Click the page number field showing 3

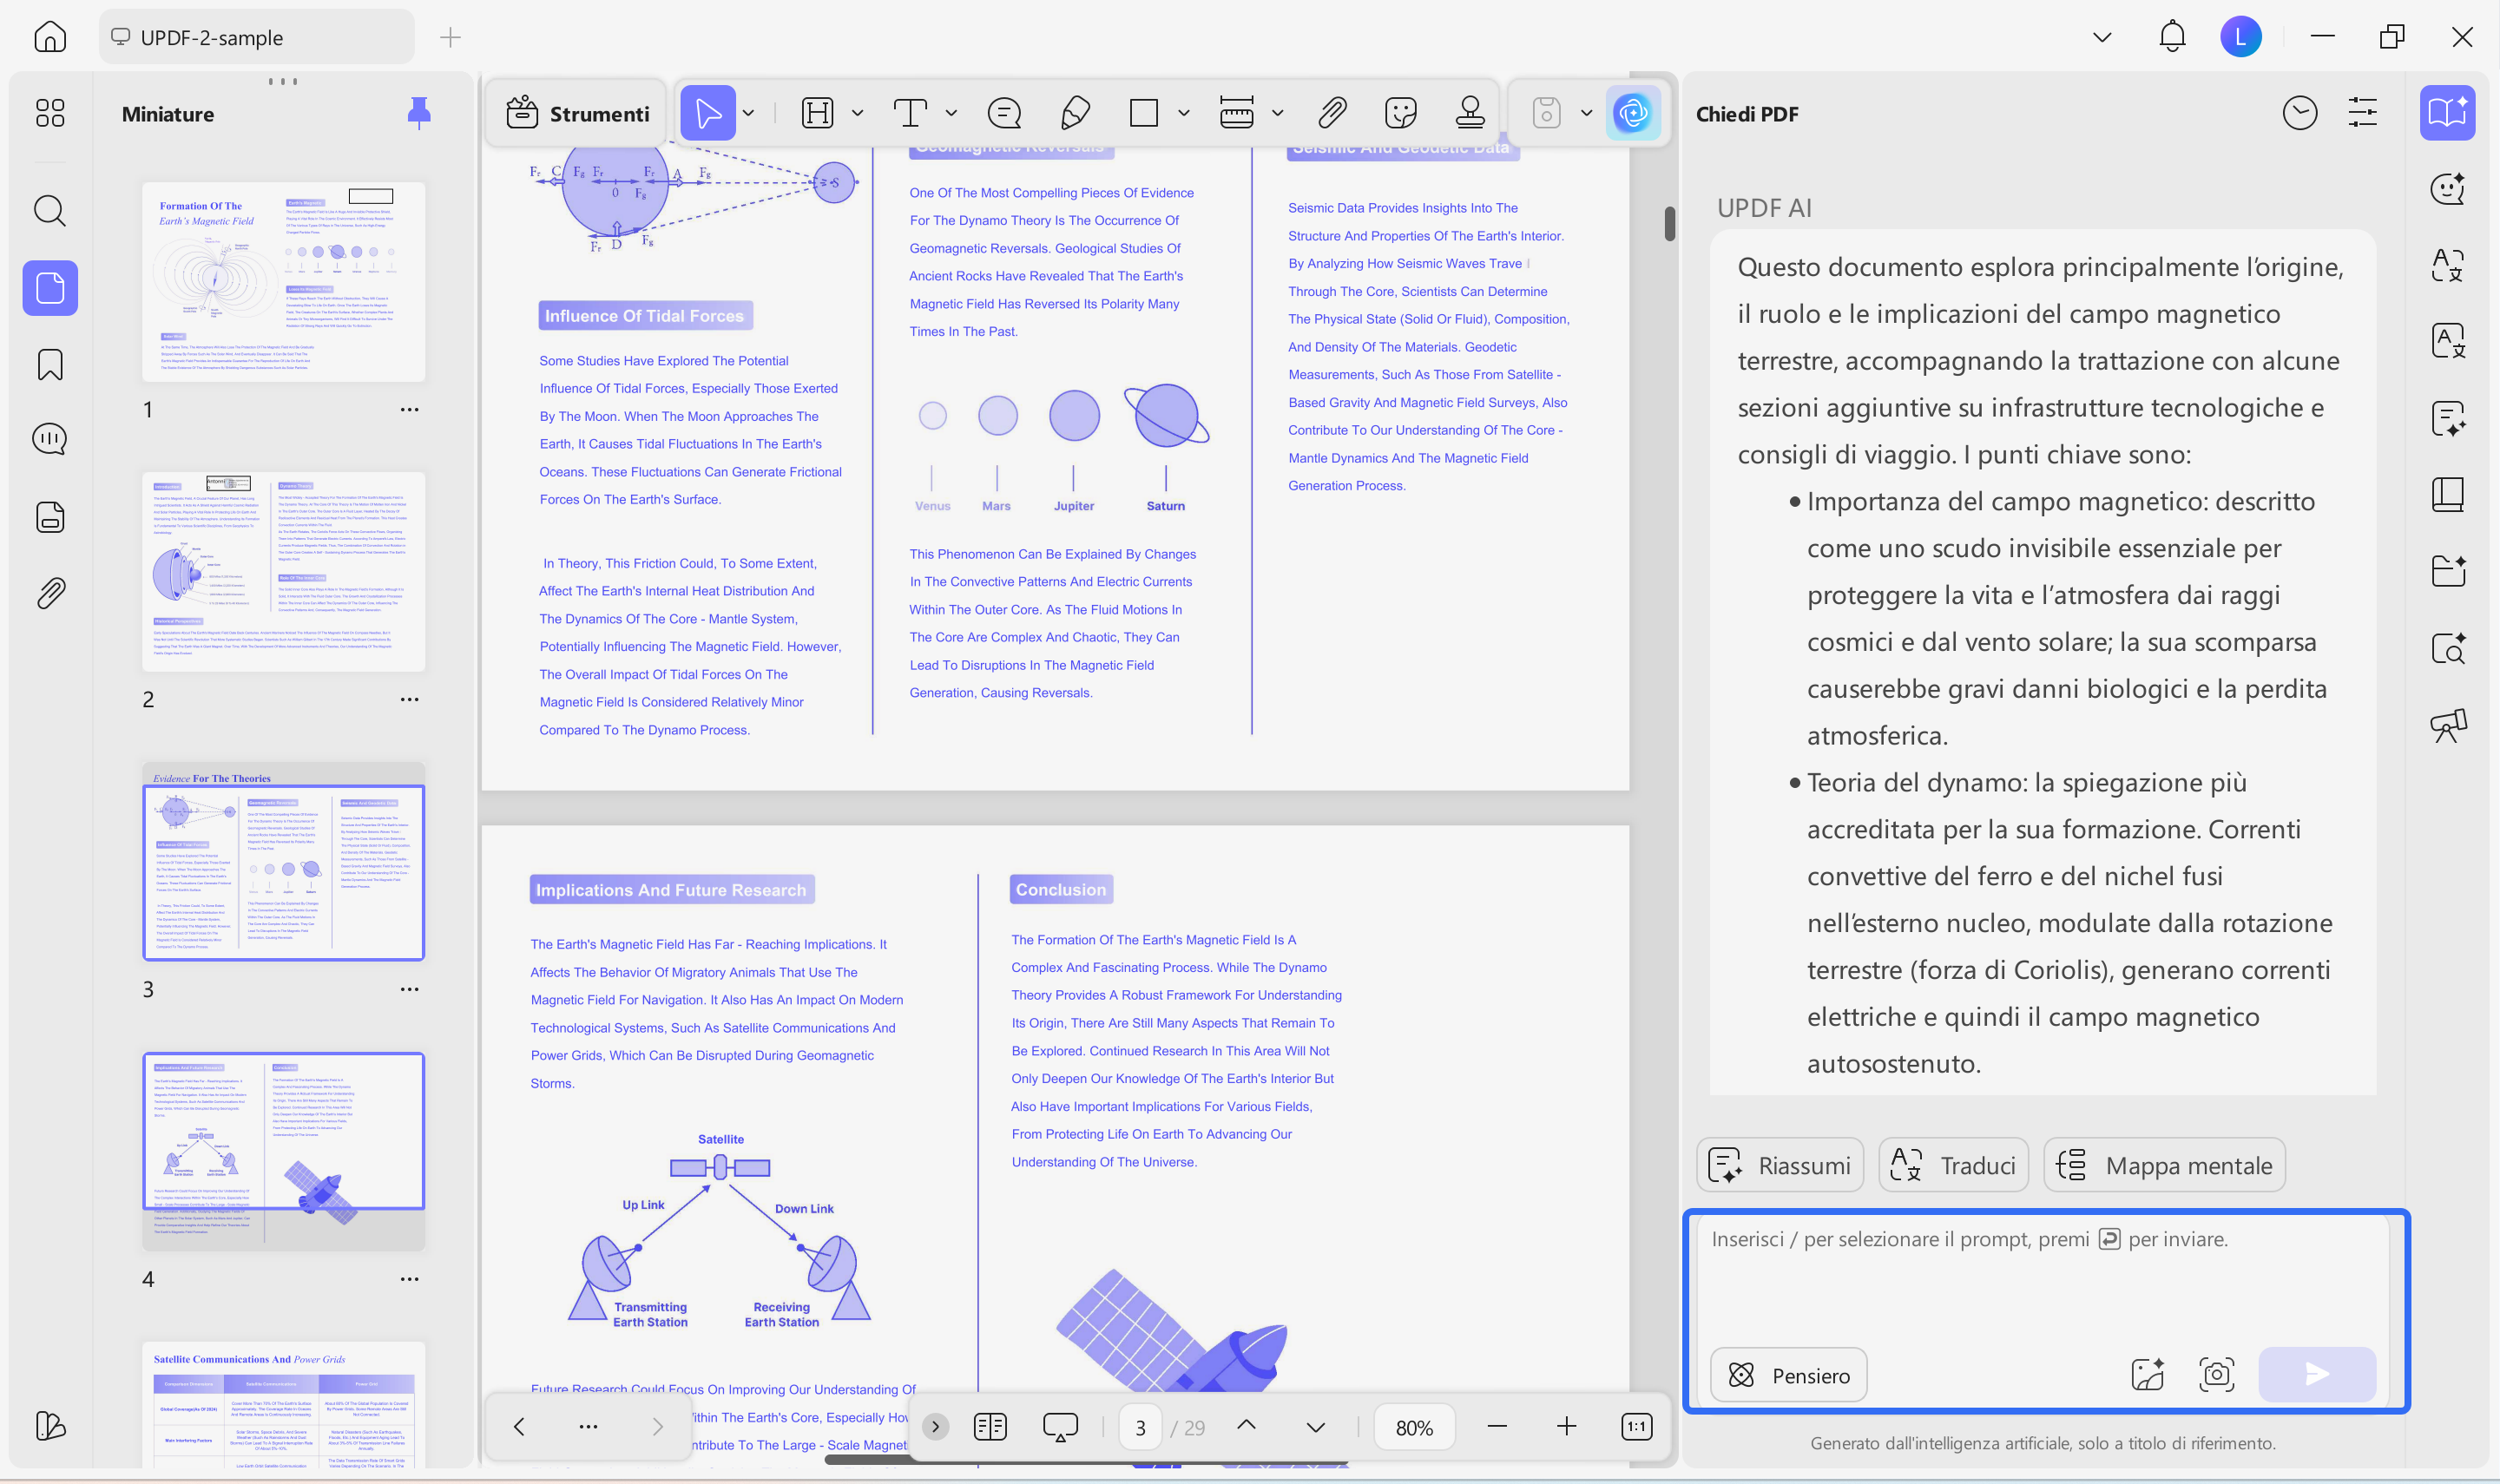pyautogui.click(x=1140, y=1427)
